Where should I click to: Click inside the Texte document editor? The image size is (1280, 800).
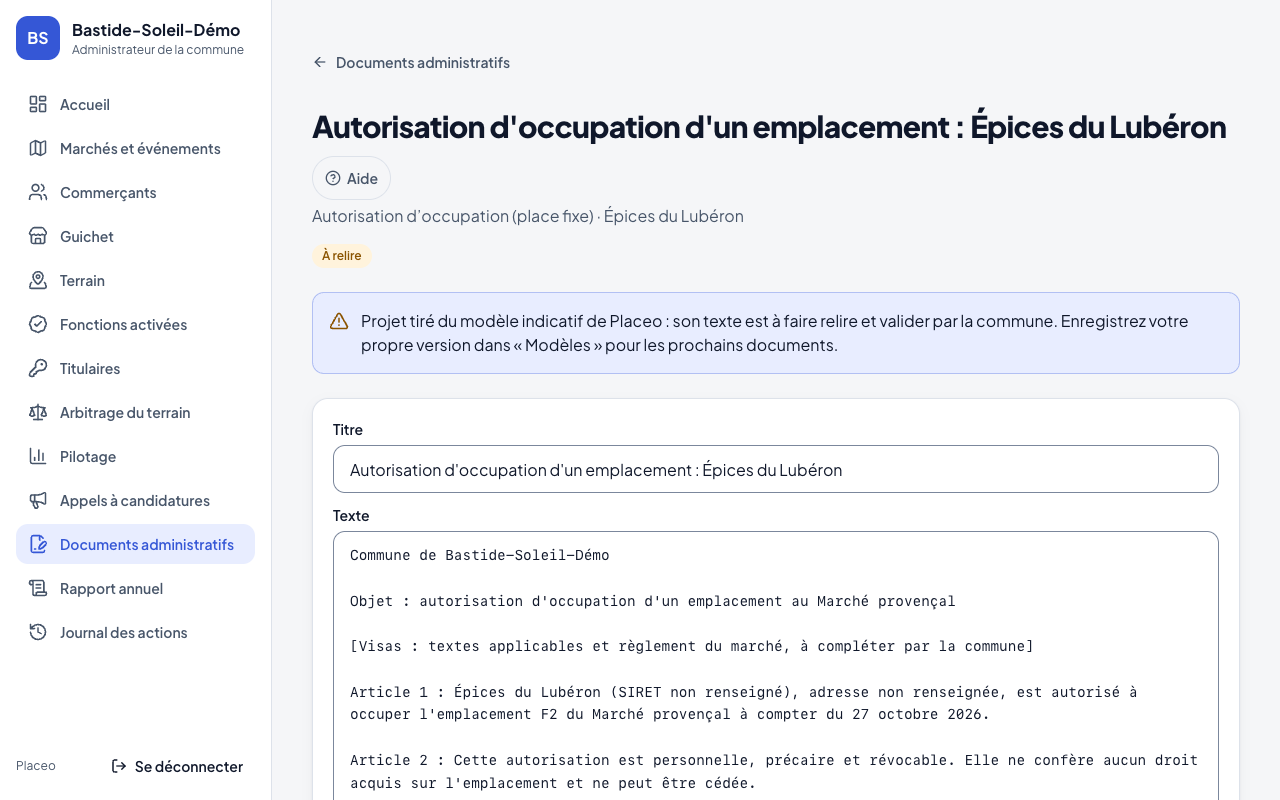(775, 665)
